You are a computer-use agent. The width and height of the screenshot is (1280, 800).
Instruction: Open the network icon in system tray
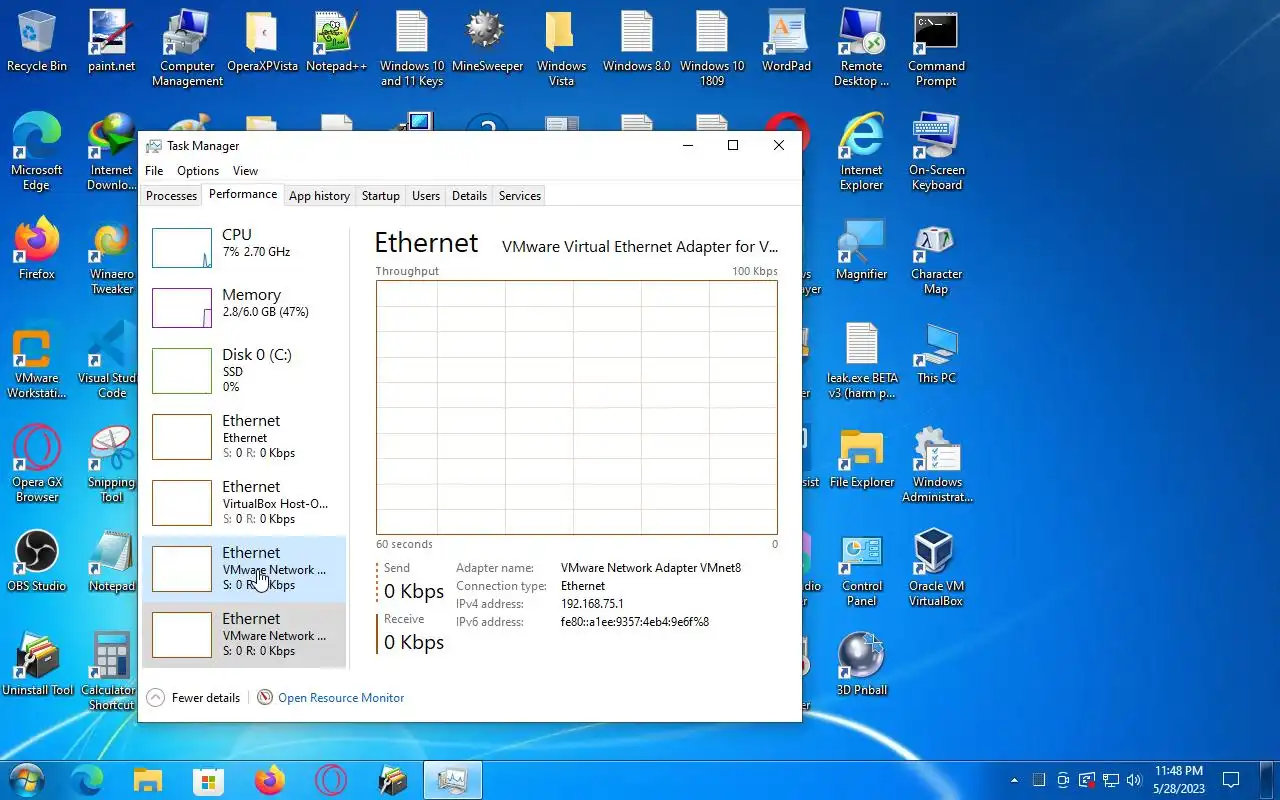(x=1110, y=780)
